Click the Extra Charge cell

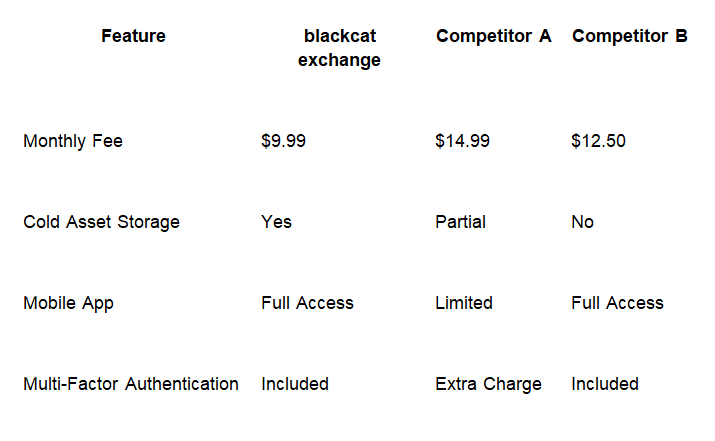click(x=488, y=384)
